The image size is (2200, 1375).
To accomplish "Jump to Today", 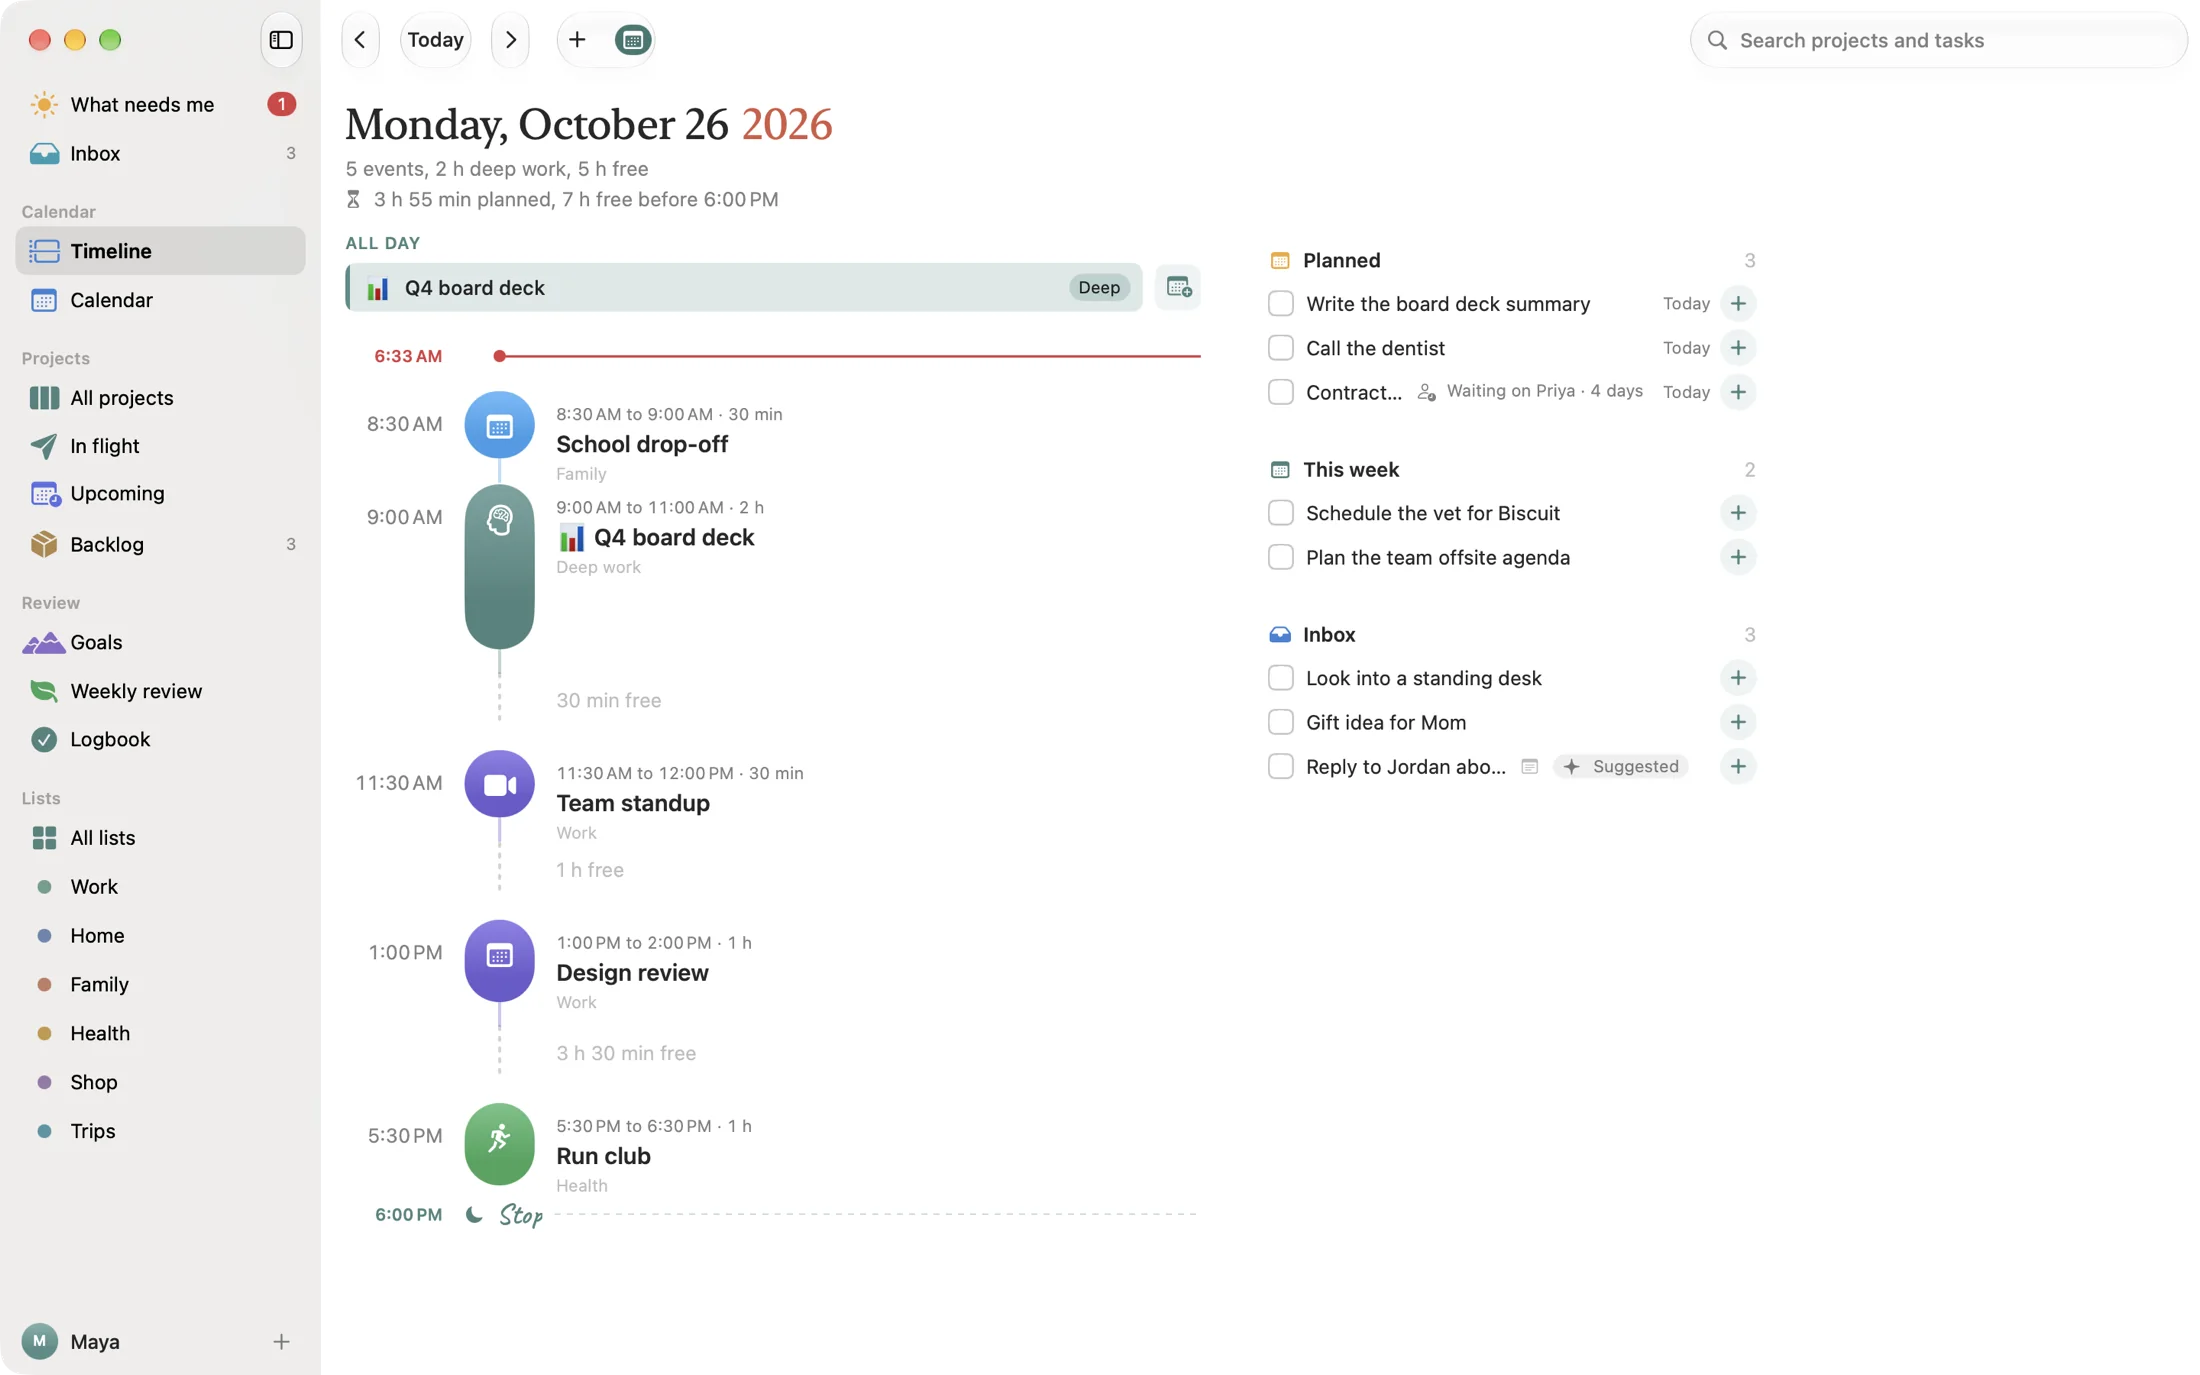I will coord(435,40).
